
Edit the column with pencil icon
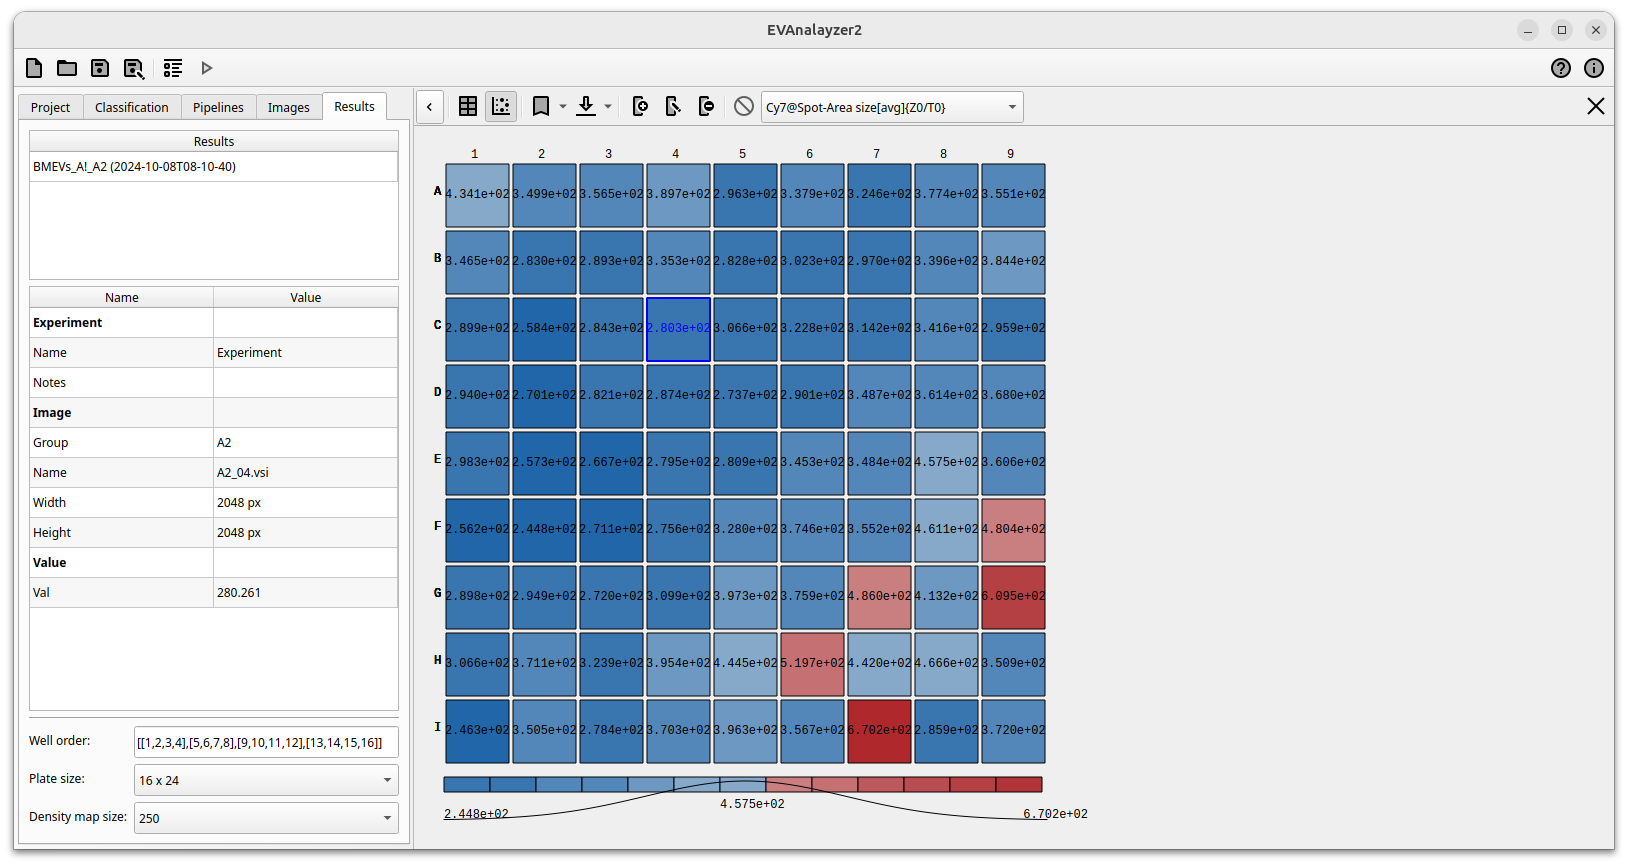673,106
